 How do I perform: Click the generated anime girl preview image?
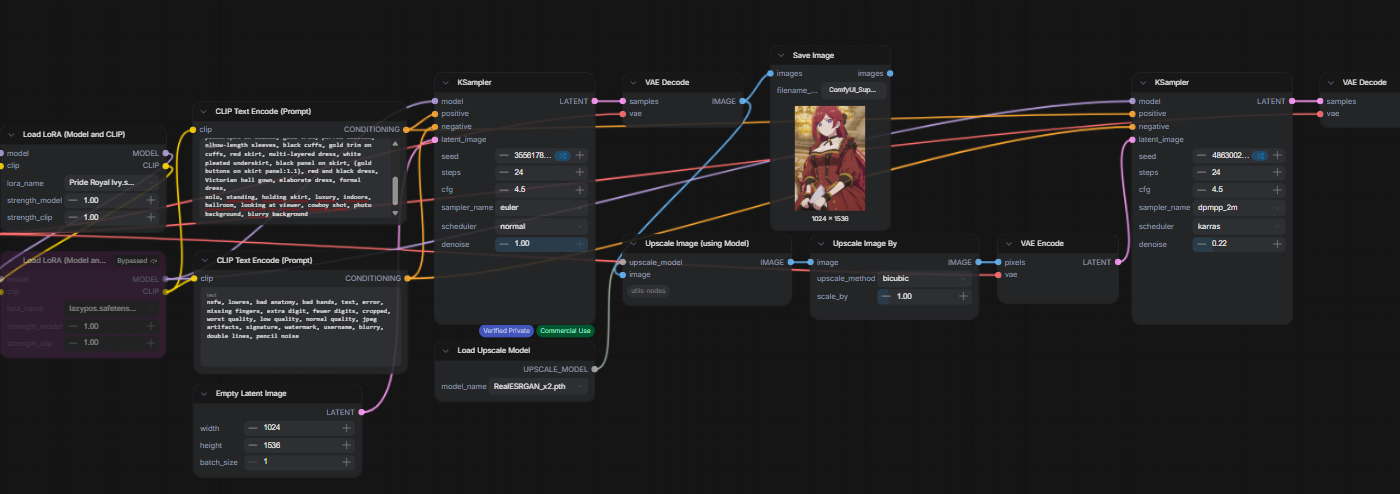pos(830,158)
